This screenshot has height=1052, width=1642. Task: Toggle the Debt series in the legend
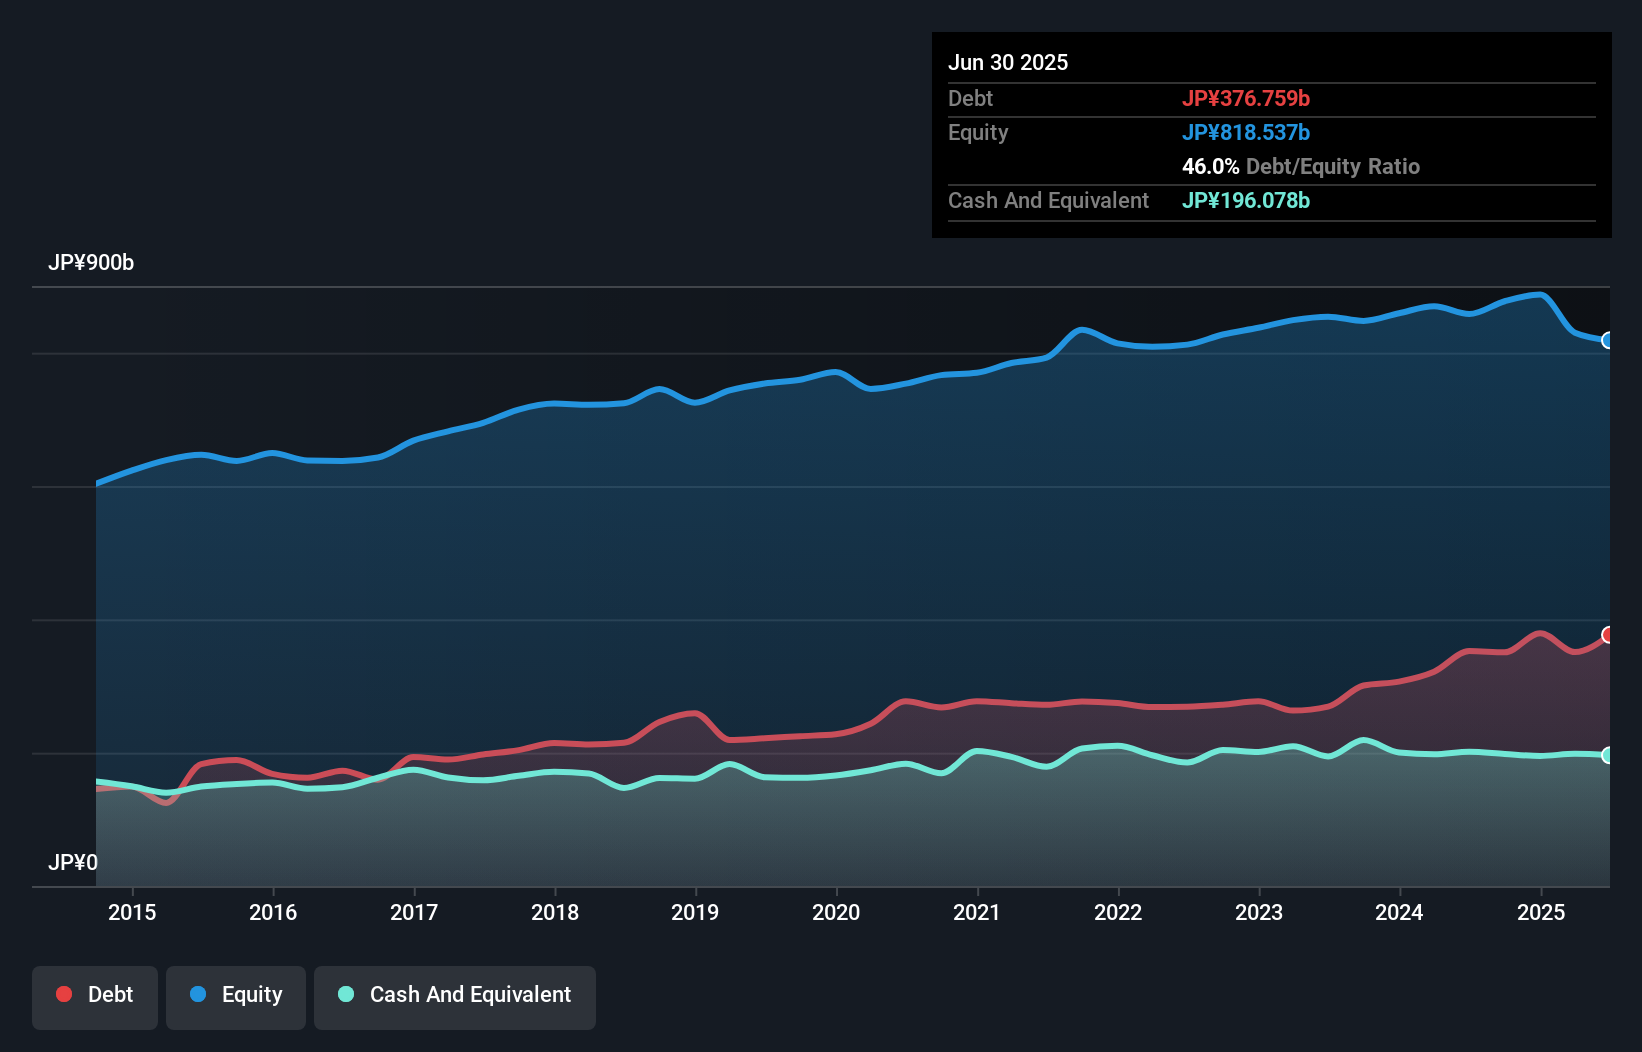95,994
